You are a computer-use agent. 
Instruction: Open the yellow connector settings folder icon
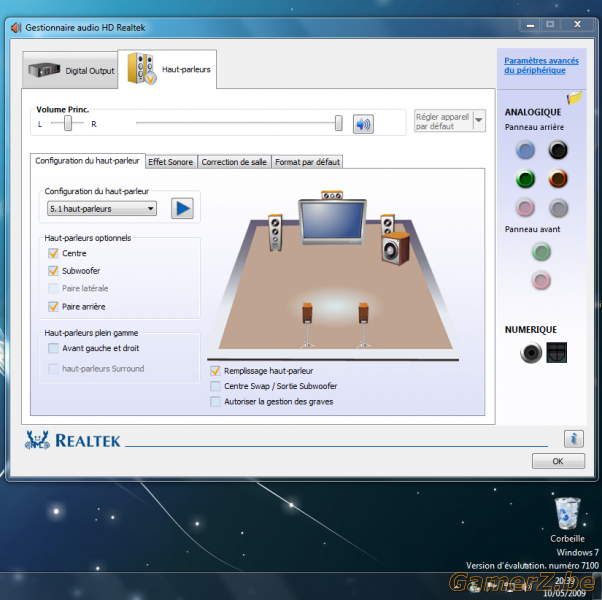coord(574,98)
